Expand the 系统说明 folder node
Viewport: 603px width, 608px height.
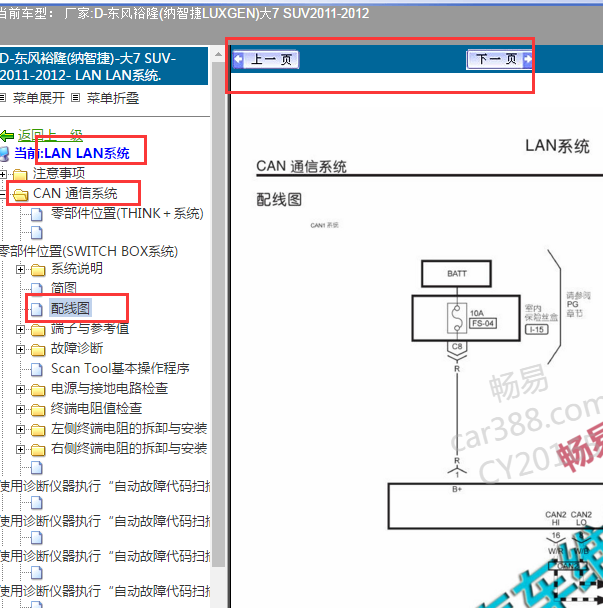20,269
